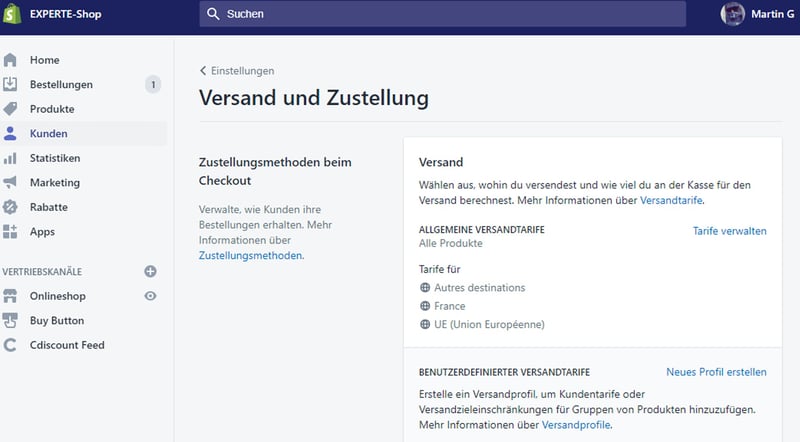The image size is (800, 442).
Task: Click the Shopify bag logo
Action: click(x=14, y=14)
